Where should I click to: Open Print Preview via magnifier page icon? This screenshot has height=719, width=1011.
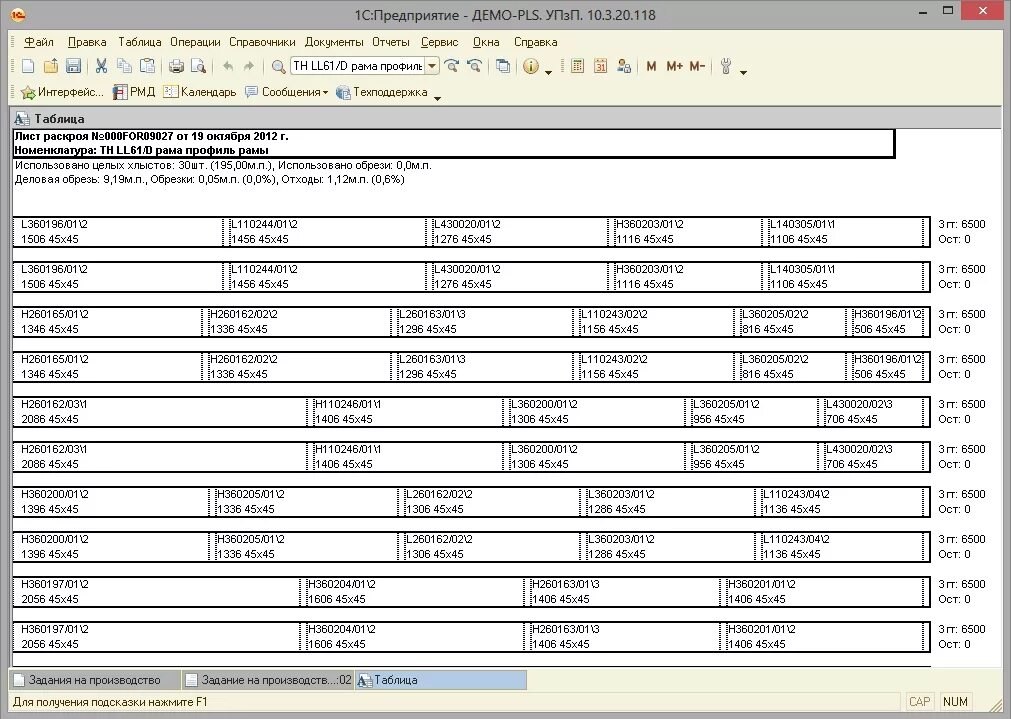pos(199,66)
